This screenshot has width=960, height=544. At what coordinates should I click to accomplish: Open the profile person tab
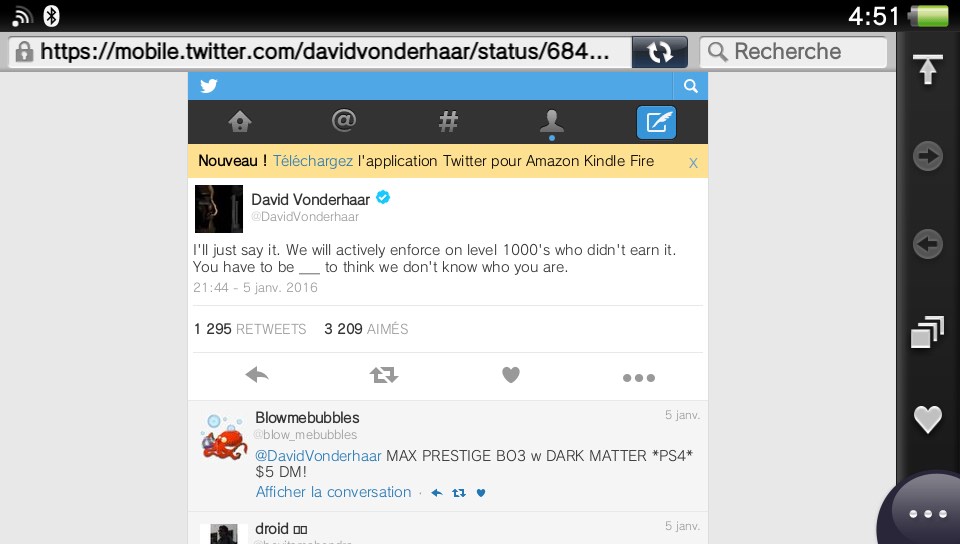coord(552,122)
